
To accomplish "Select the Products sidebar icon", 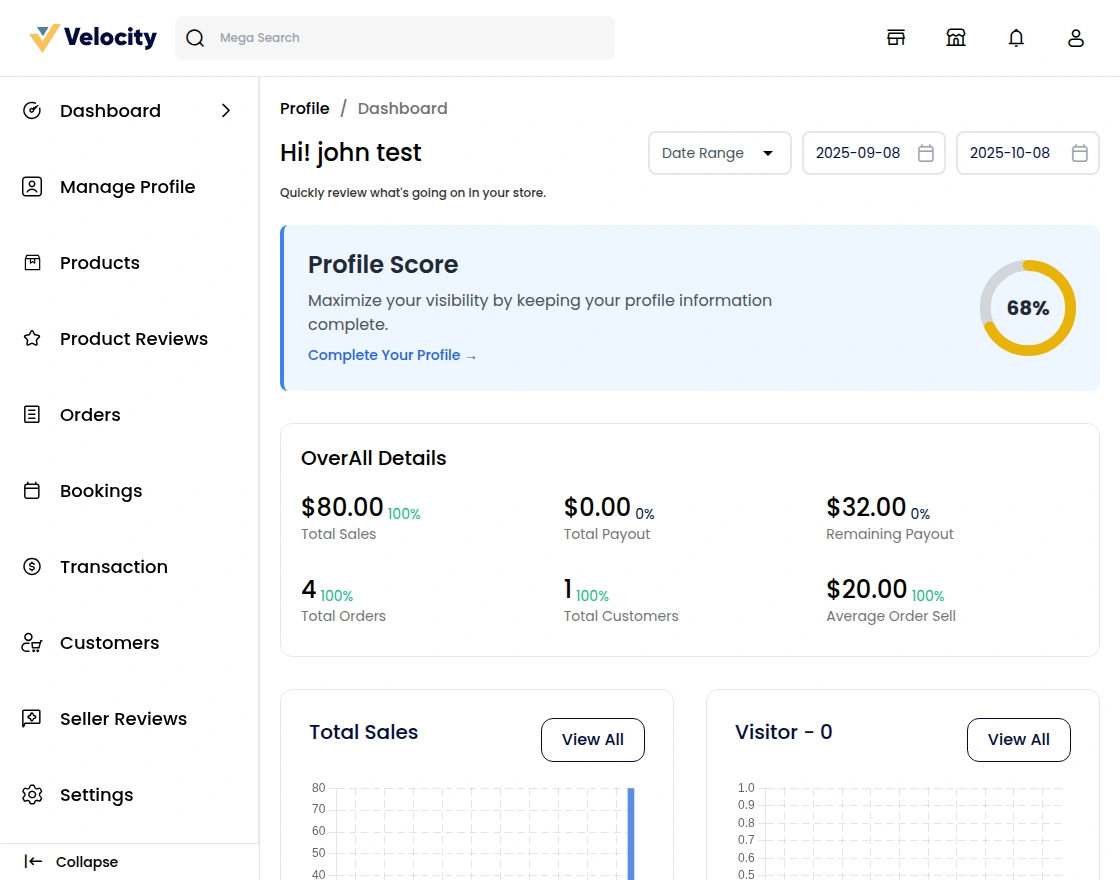I will click(31, 262).
